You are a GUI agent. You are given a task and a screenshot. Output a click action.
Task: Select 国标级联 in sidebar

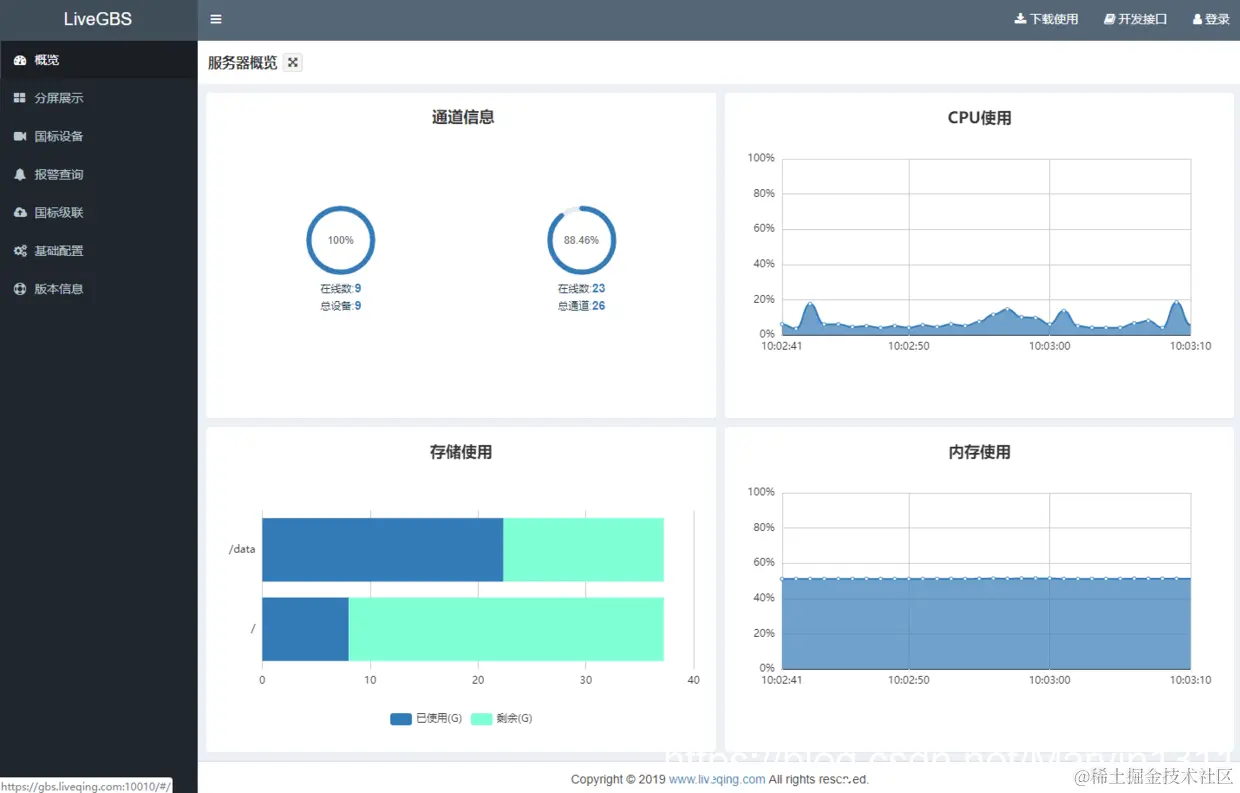pos(98,212)
